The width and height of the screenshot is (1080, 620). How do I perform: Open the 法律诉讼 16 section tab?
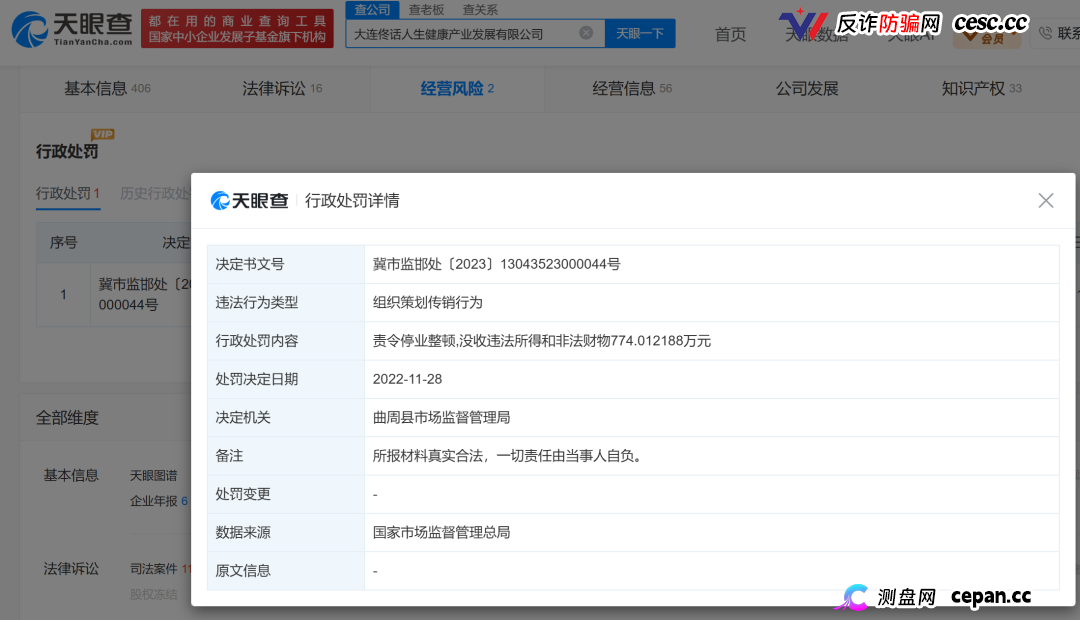coord(282,88)
